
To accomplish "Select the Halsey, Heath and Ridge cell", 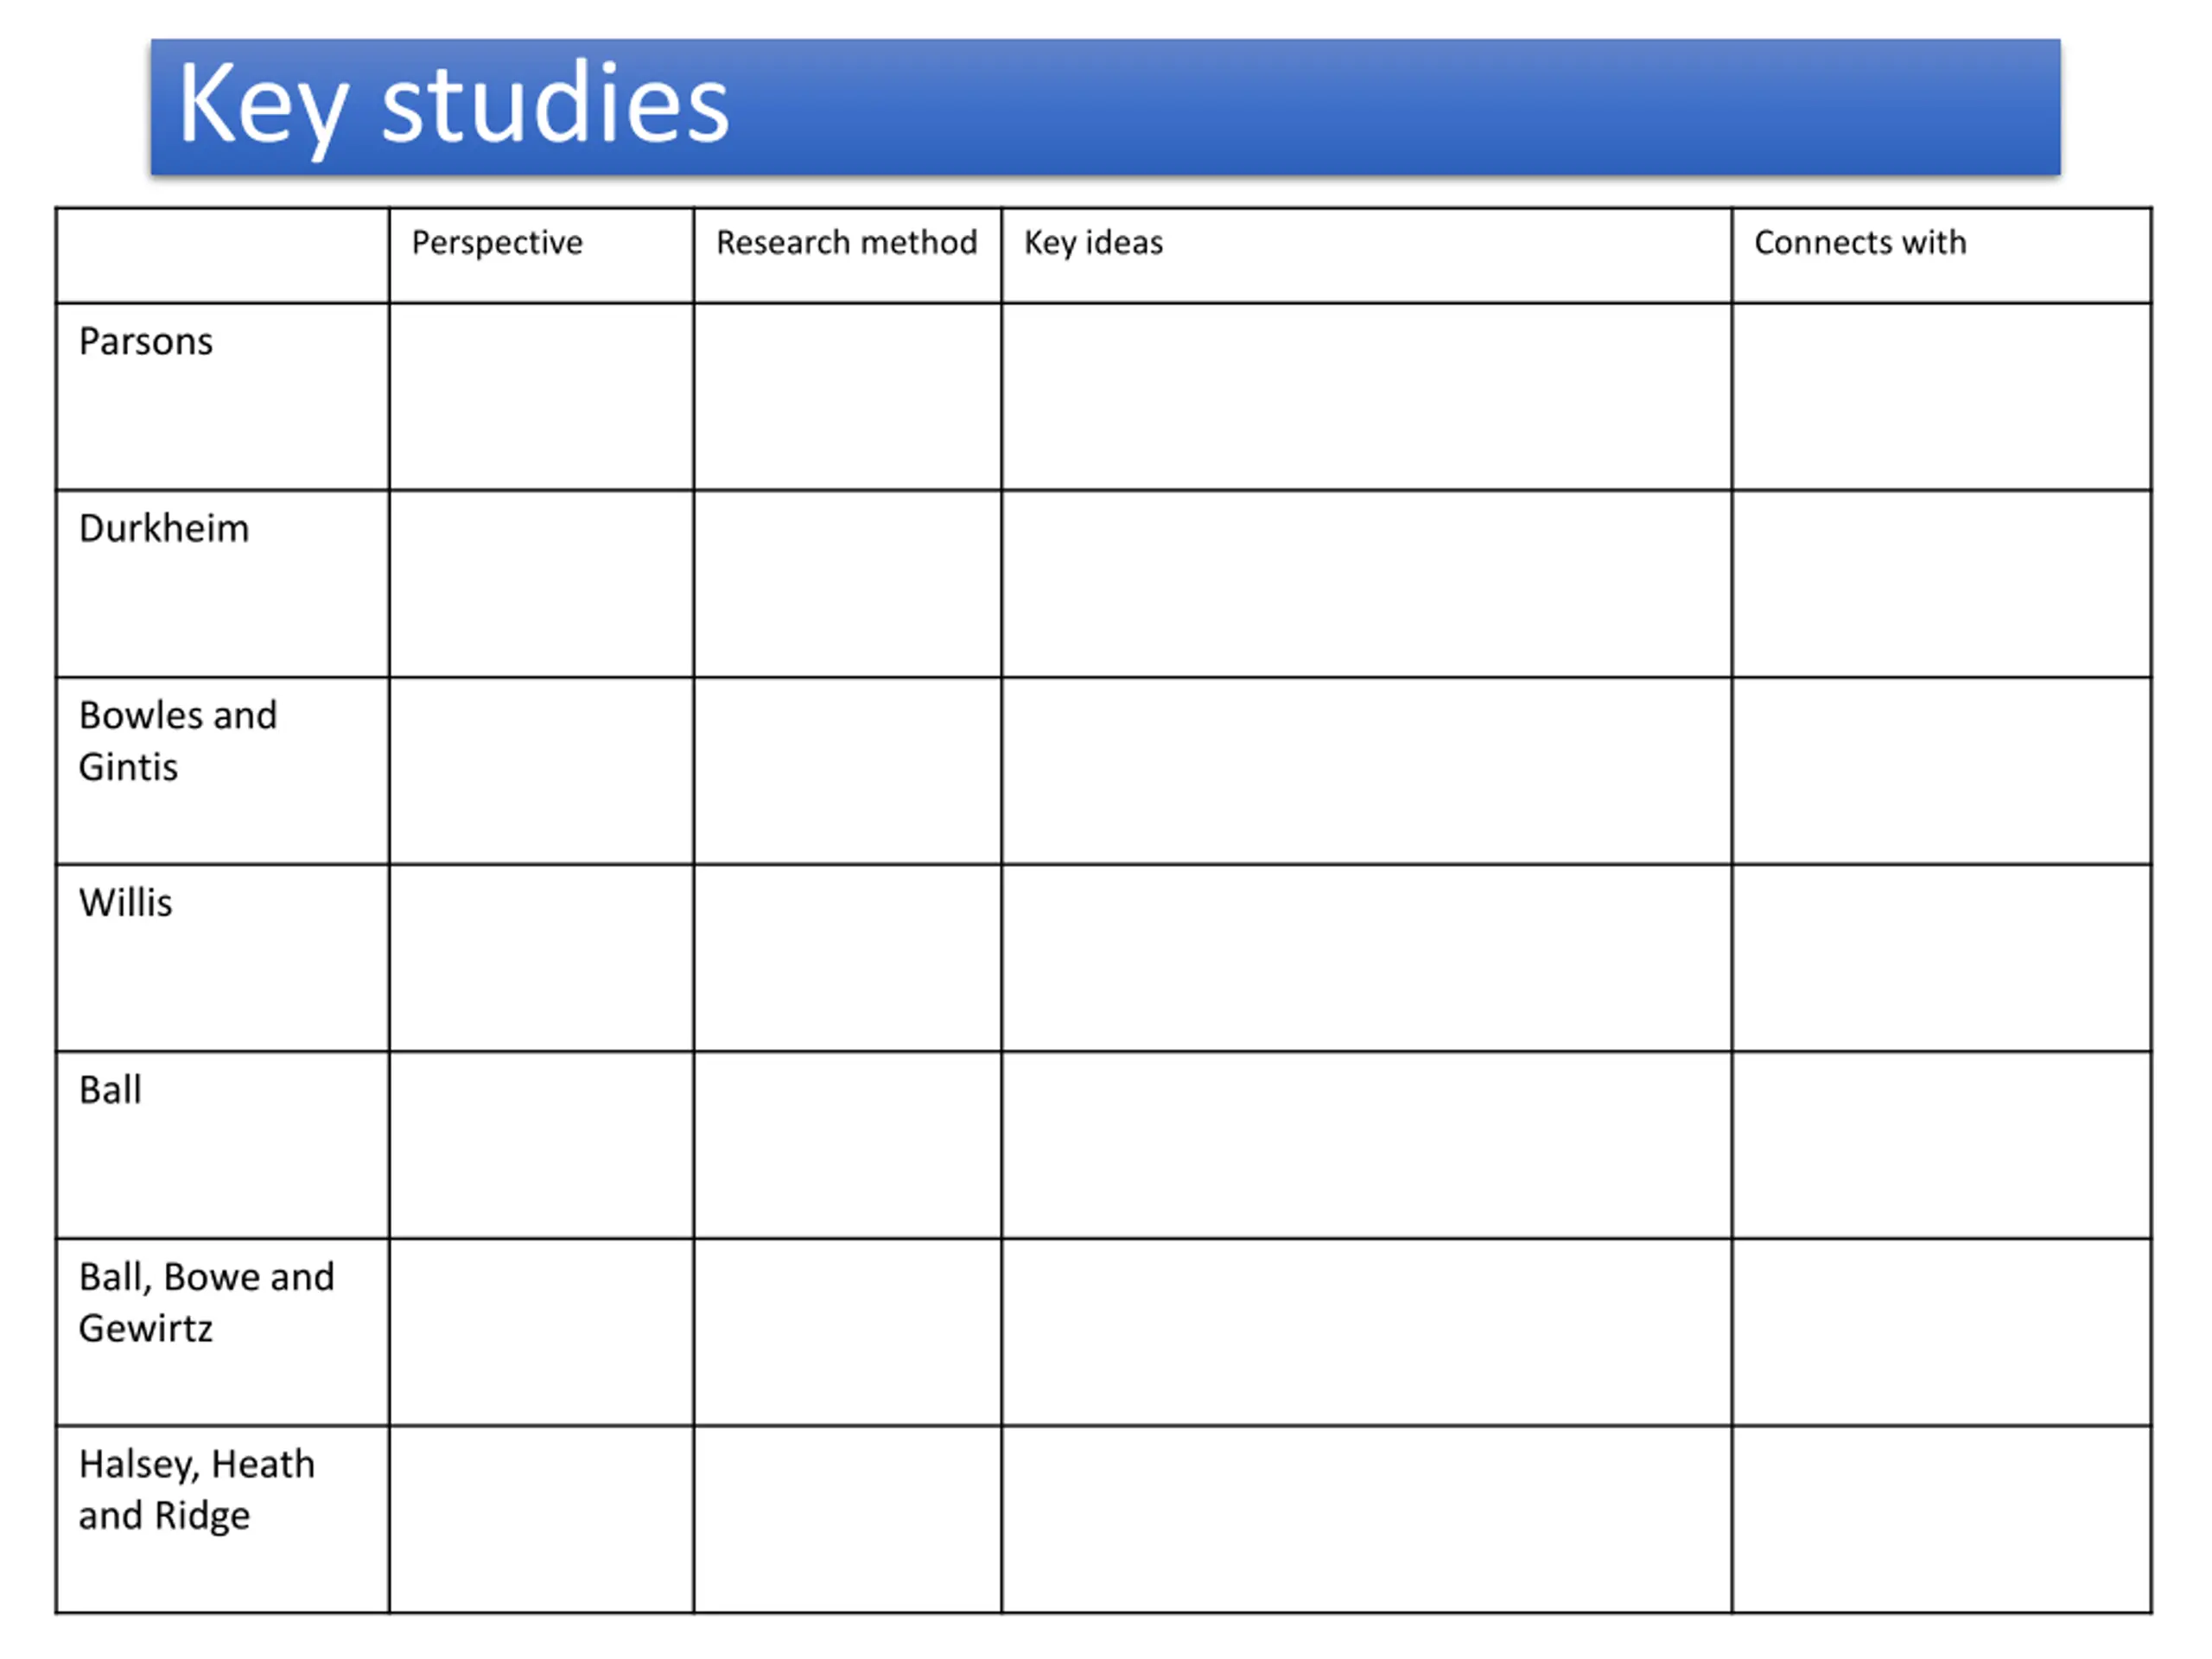I will (222, 1518).
